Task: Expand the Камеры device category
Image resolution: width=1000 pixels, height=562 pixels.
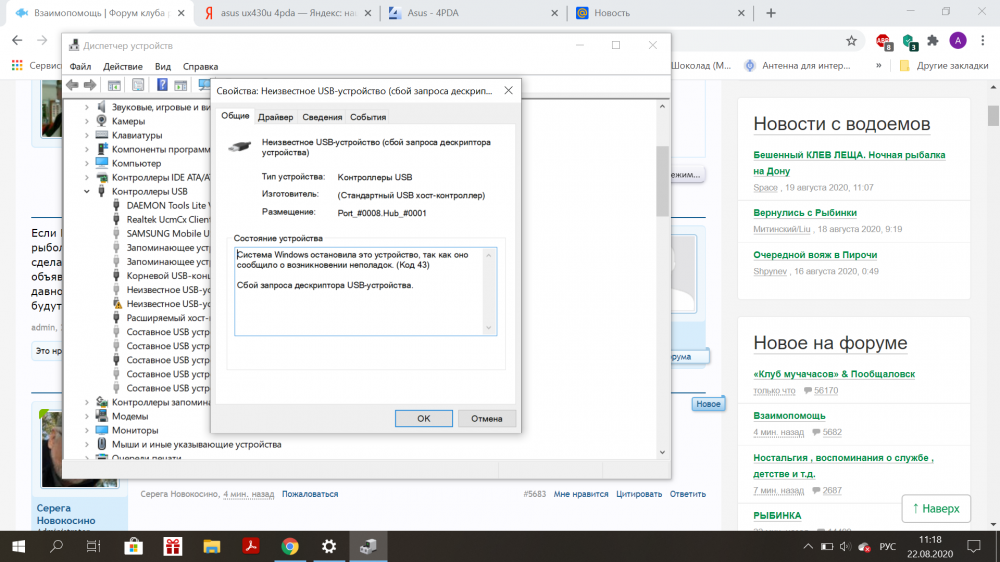Action: 87,121
